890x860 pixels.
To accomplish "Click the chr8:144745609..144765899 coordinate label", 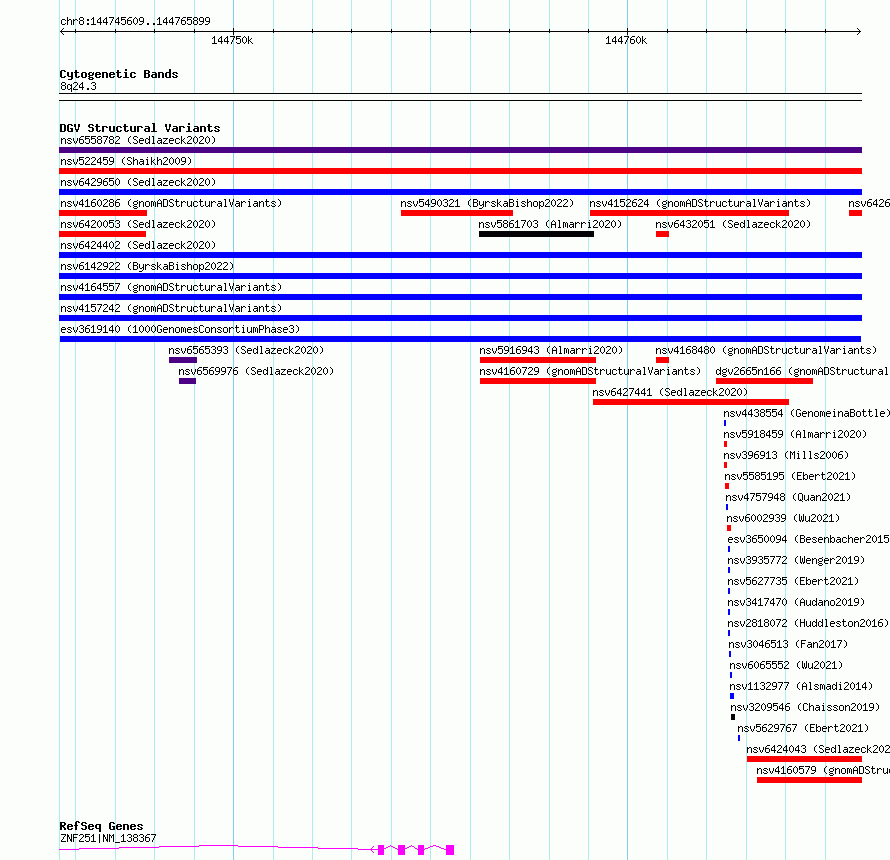I will [x=135, y=21].
